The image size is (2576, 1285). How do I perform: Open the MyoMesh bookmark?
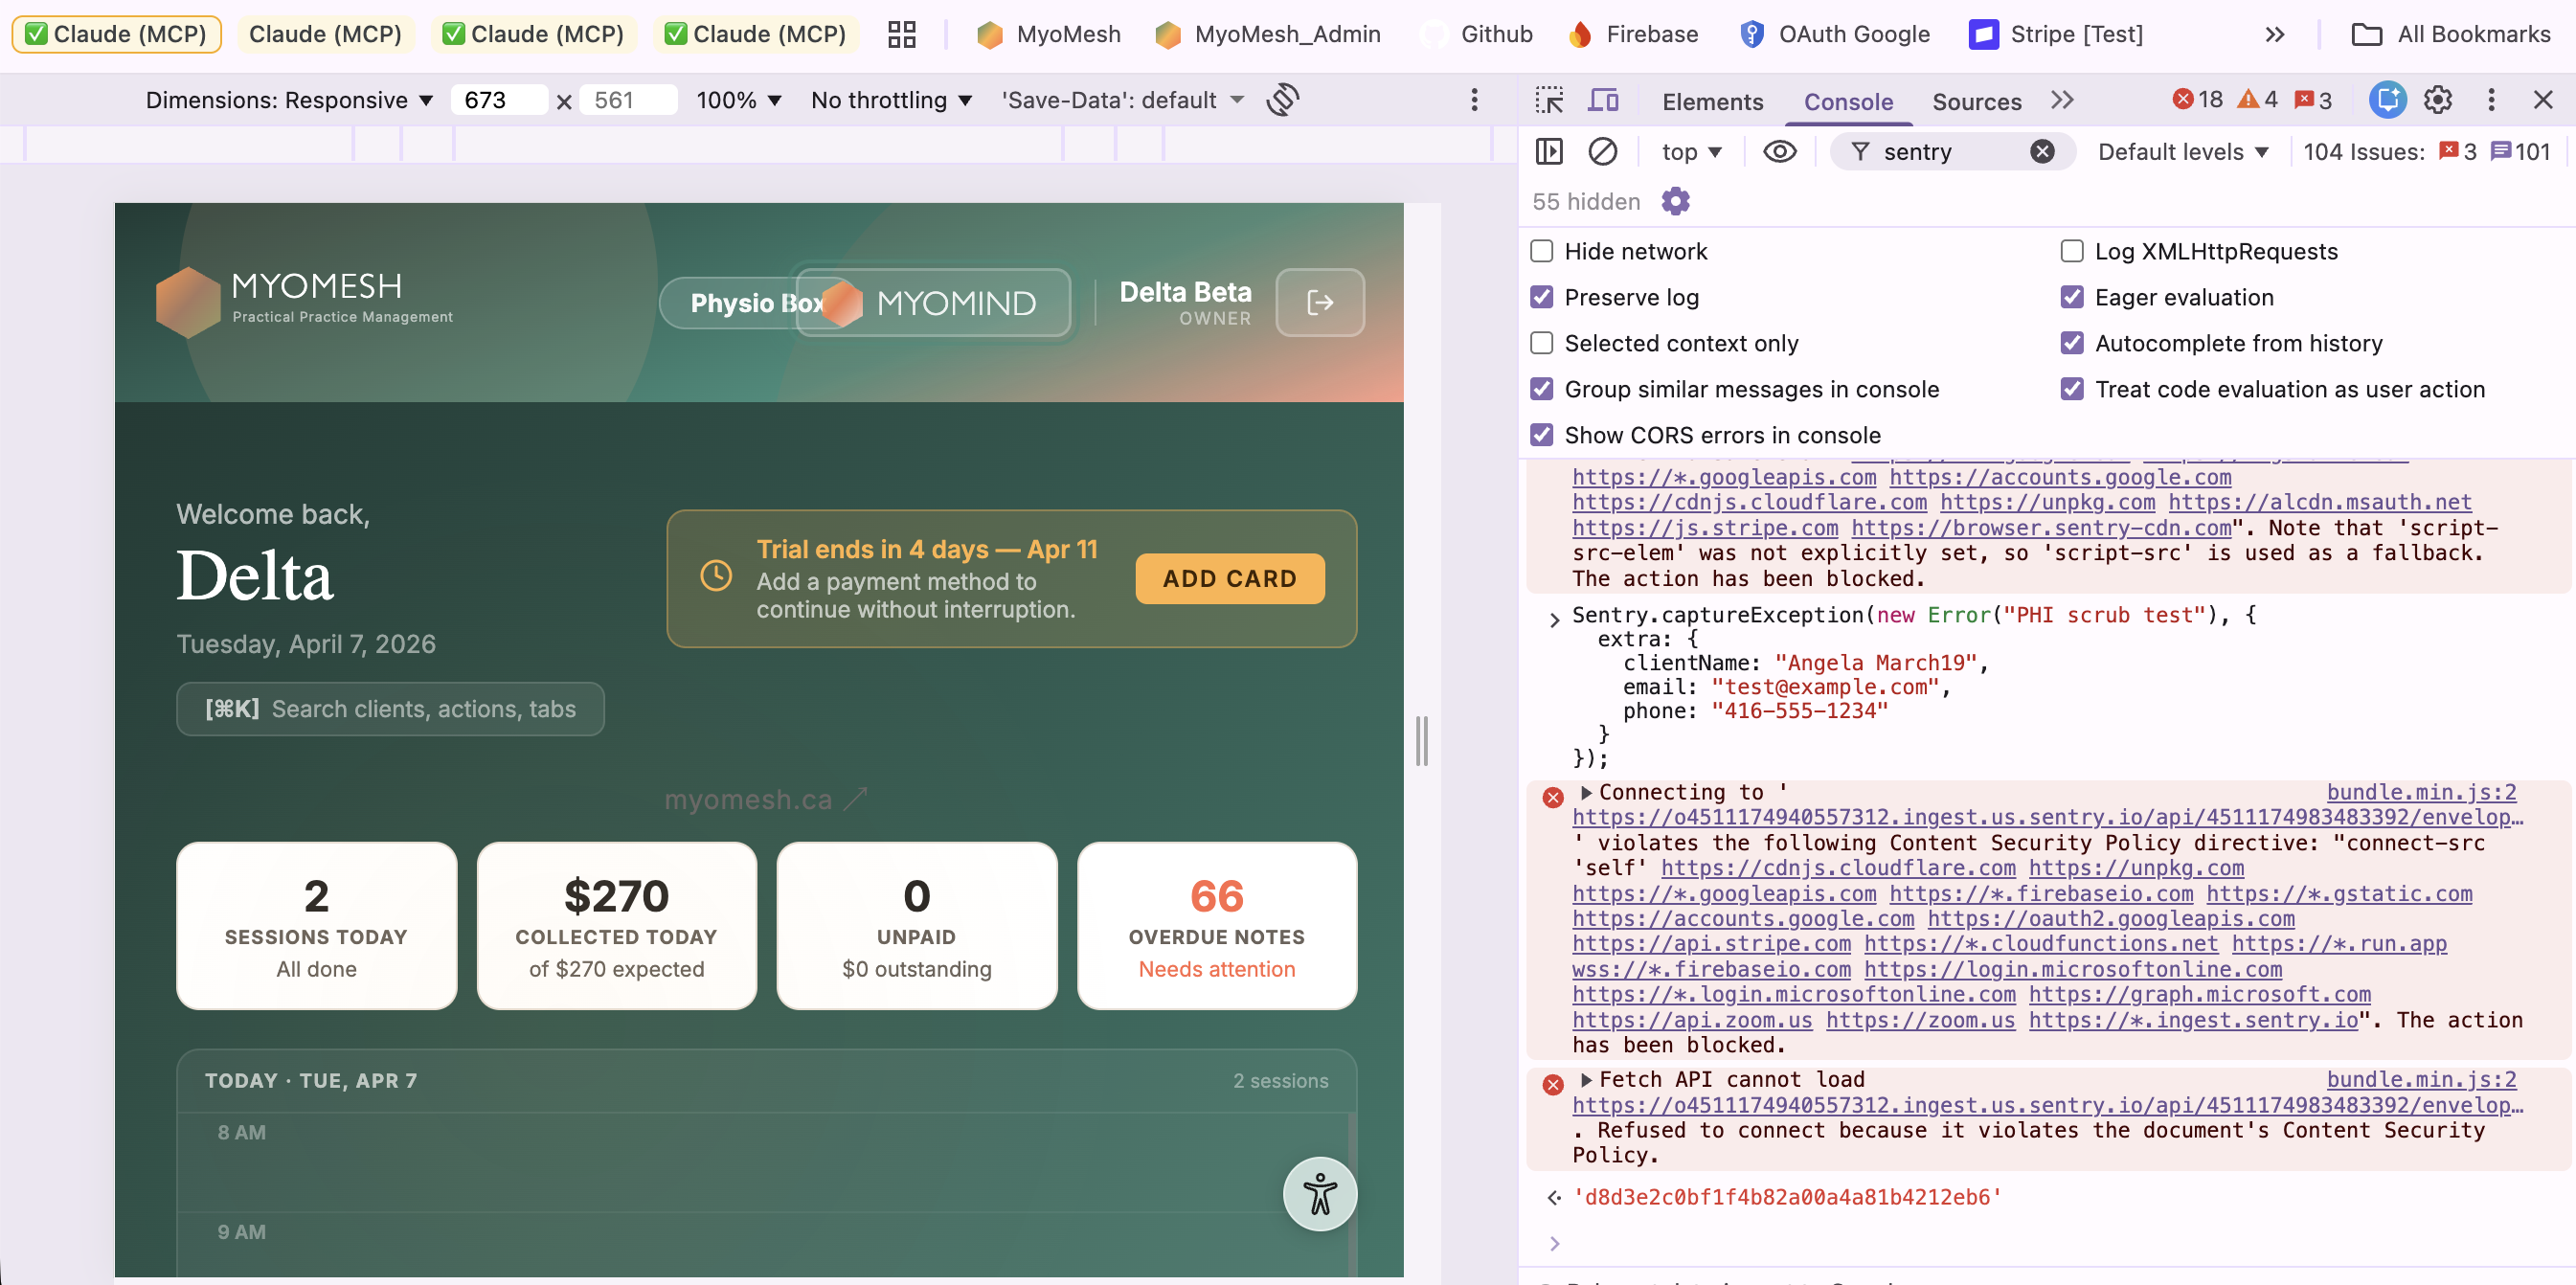pos(1048,34)
